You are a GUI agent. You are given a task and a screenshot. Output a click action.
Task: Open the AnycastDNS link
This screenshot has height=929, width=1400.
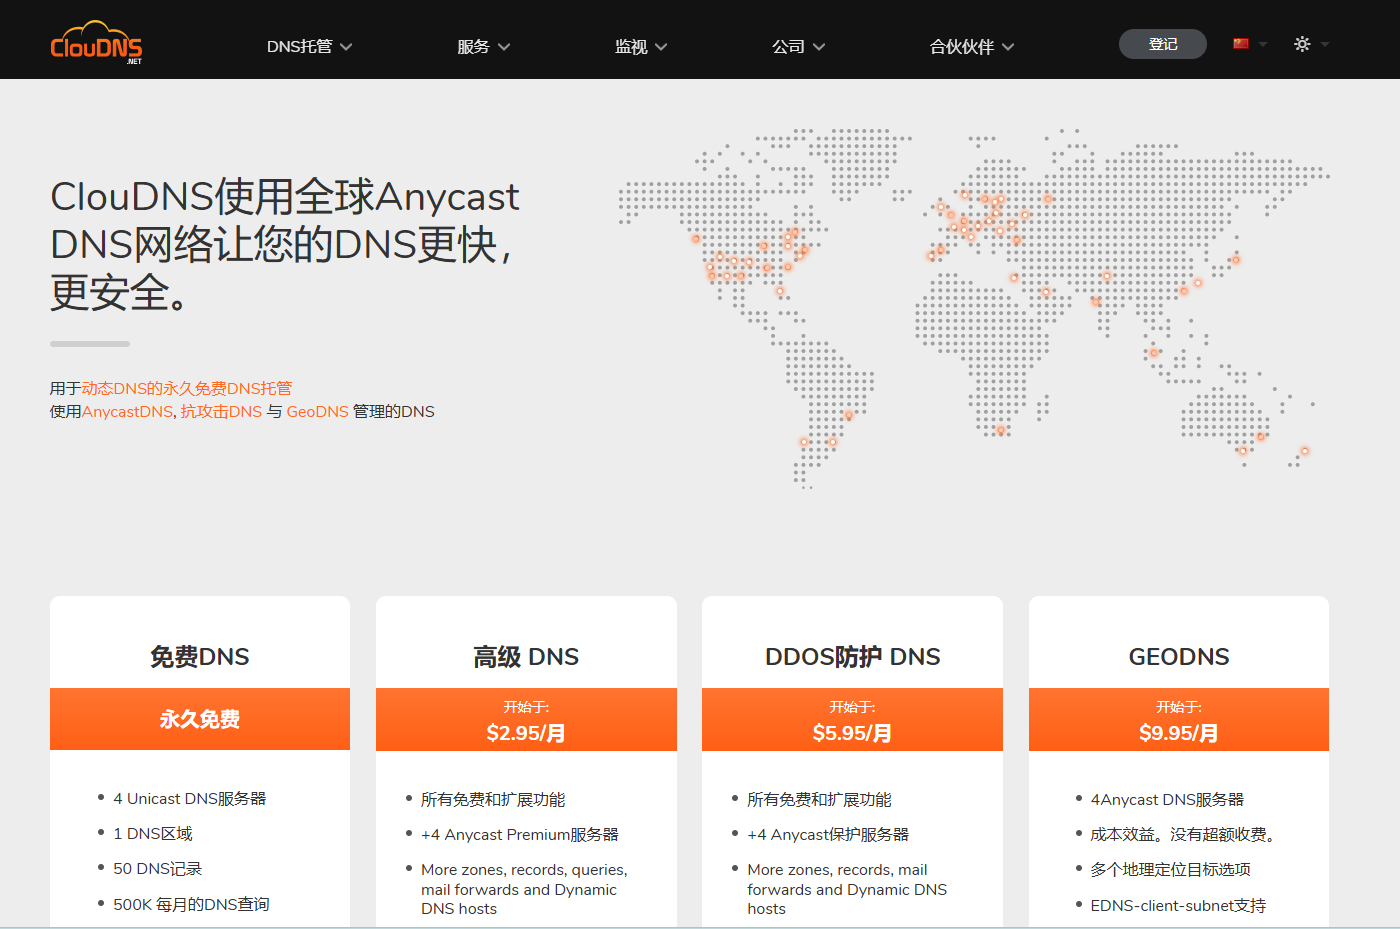tap(127, 411)
